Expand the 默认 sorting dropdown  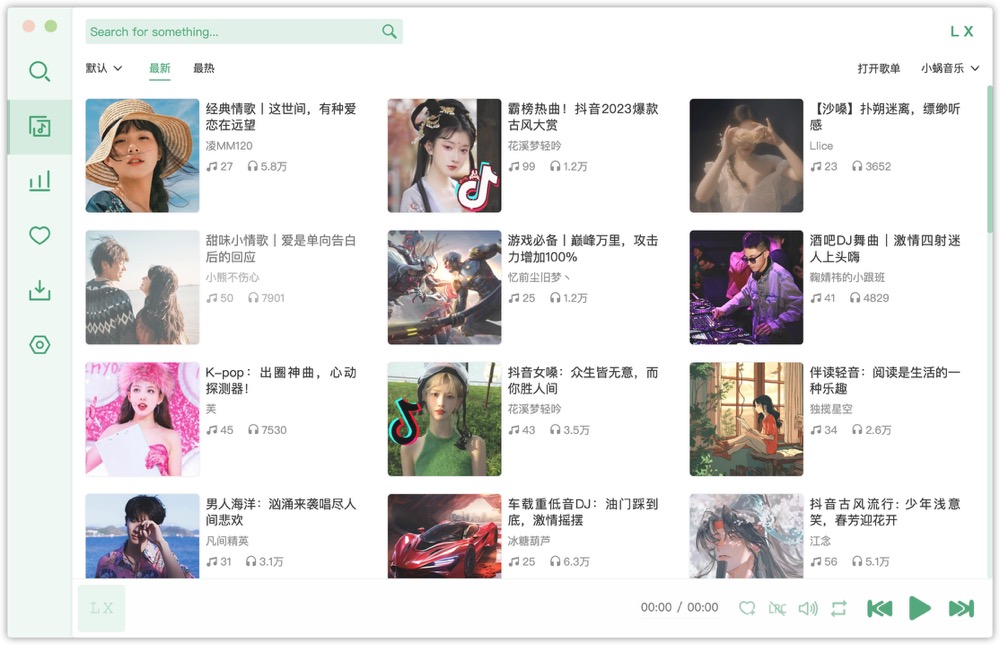point(104,68)
